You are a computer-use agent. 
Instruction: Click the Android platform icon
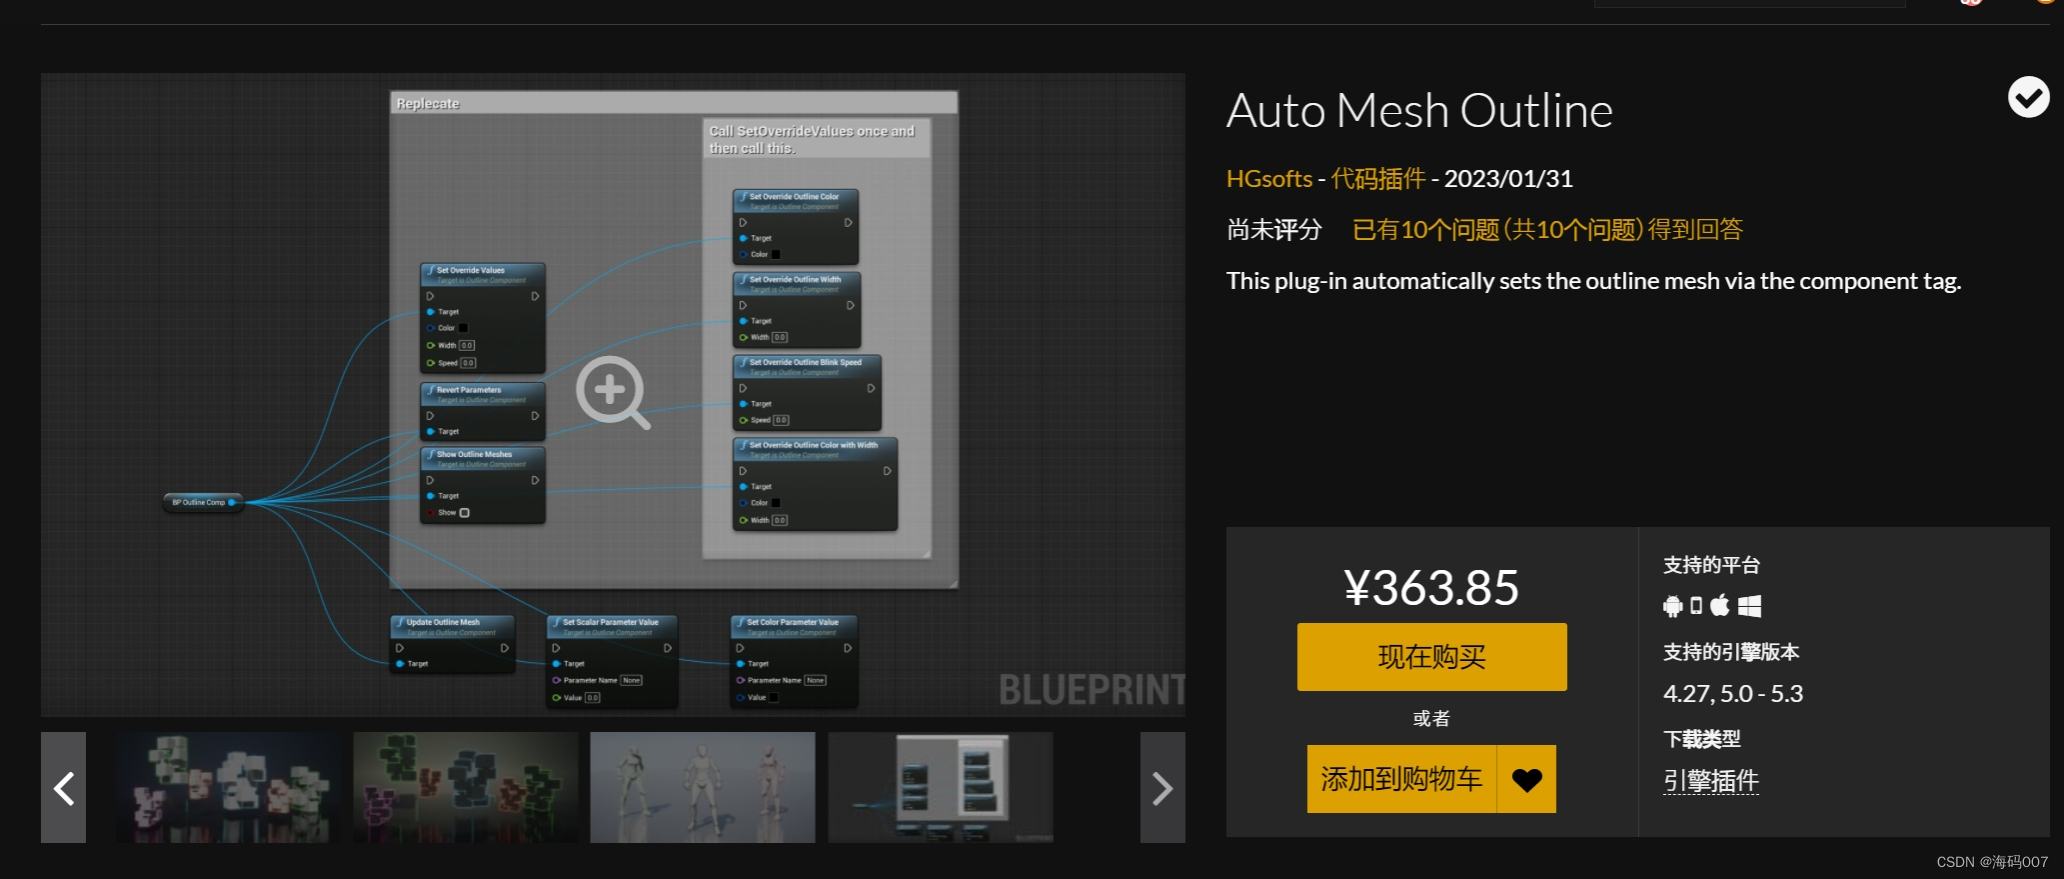coord(1672,605)
